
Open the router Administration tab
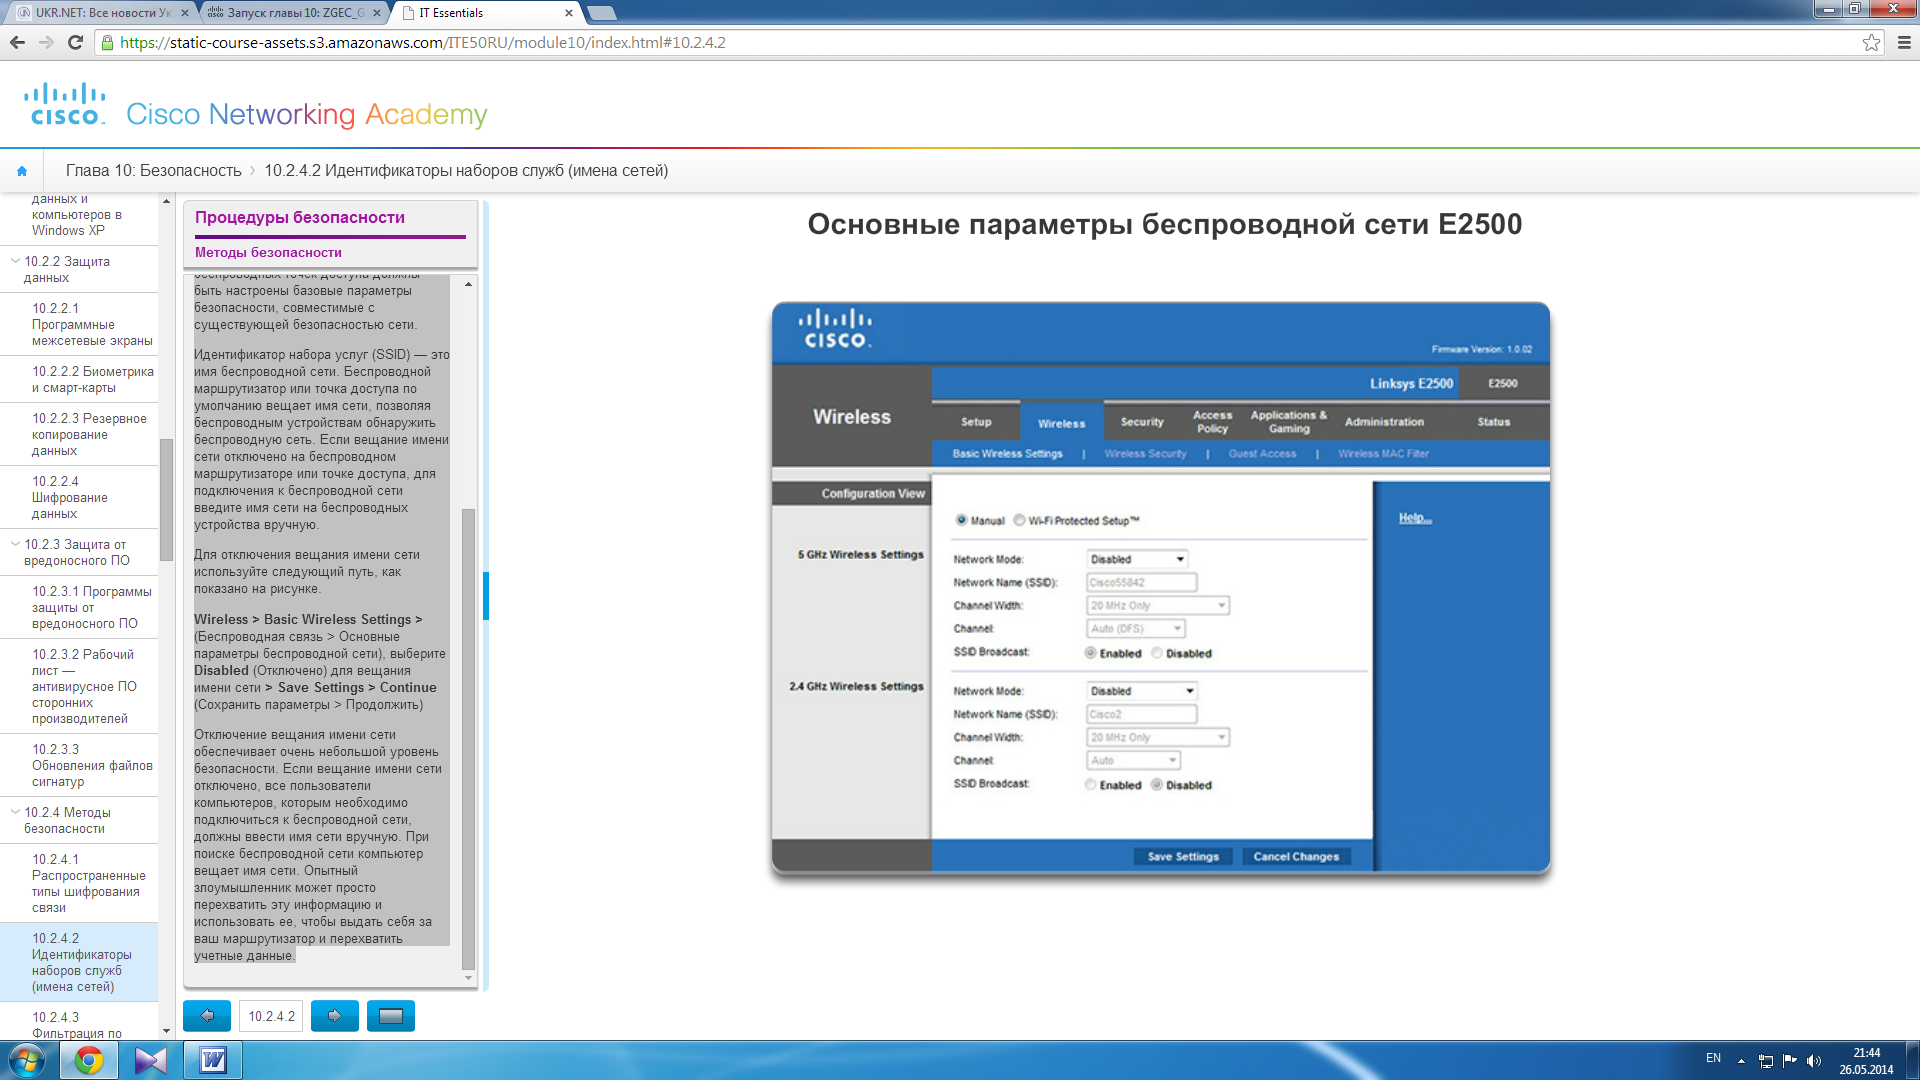click(x=1384, y=422)
